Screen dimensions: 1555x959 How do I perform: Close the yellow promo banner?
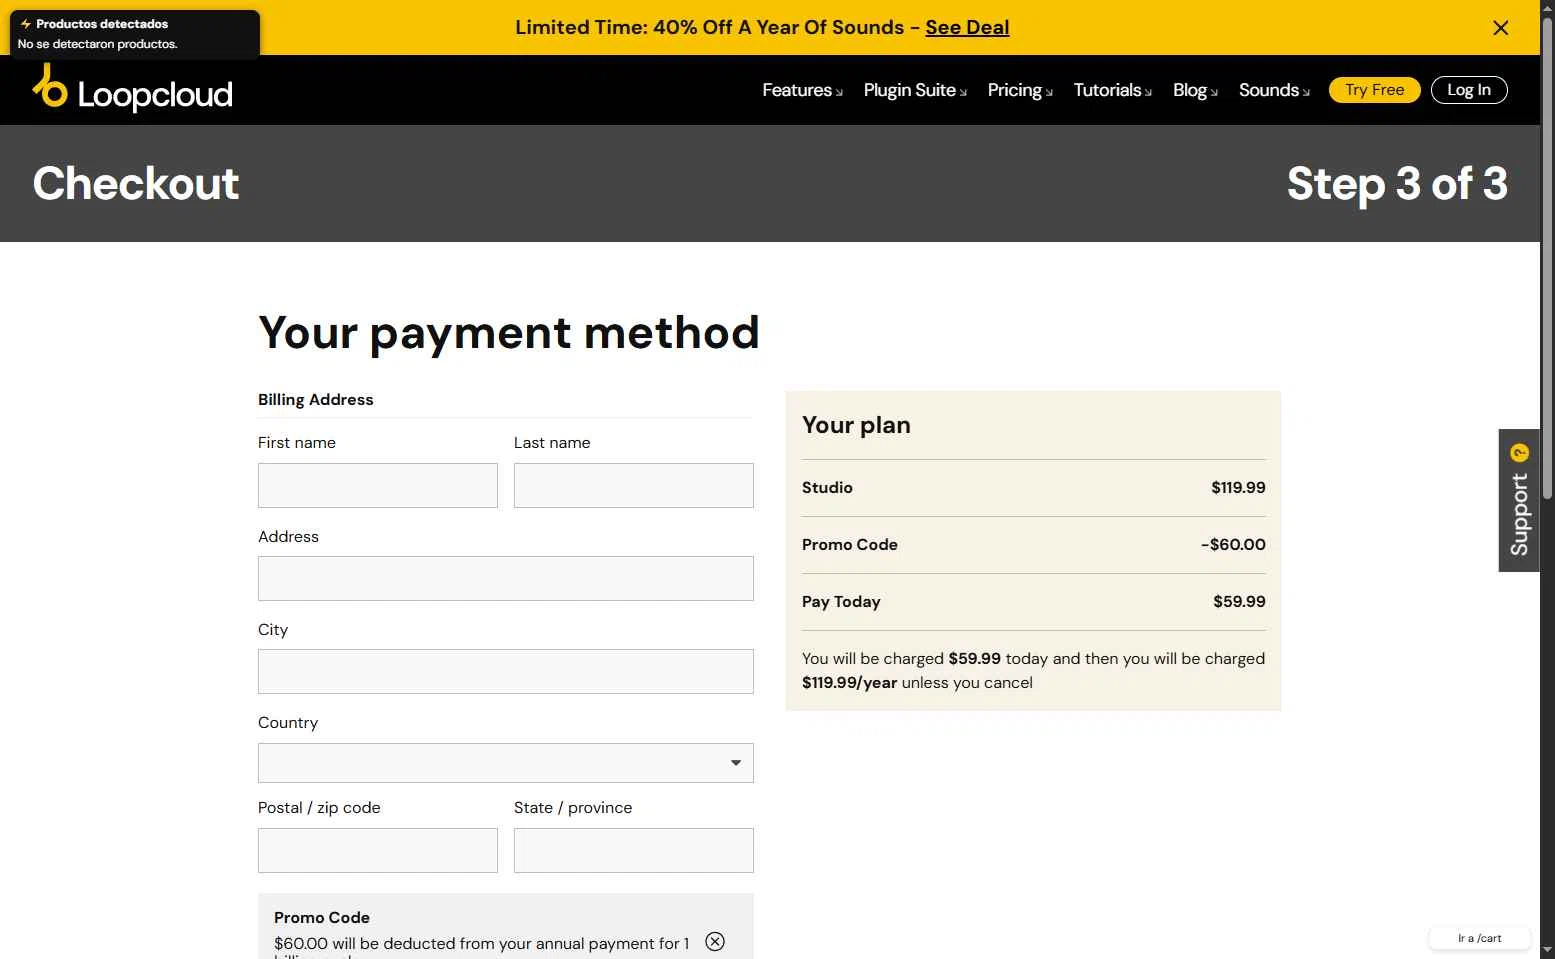pyautogui.click(x=1500, y=28)
